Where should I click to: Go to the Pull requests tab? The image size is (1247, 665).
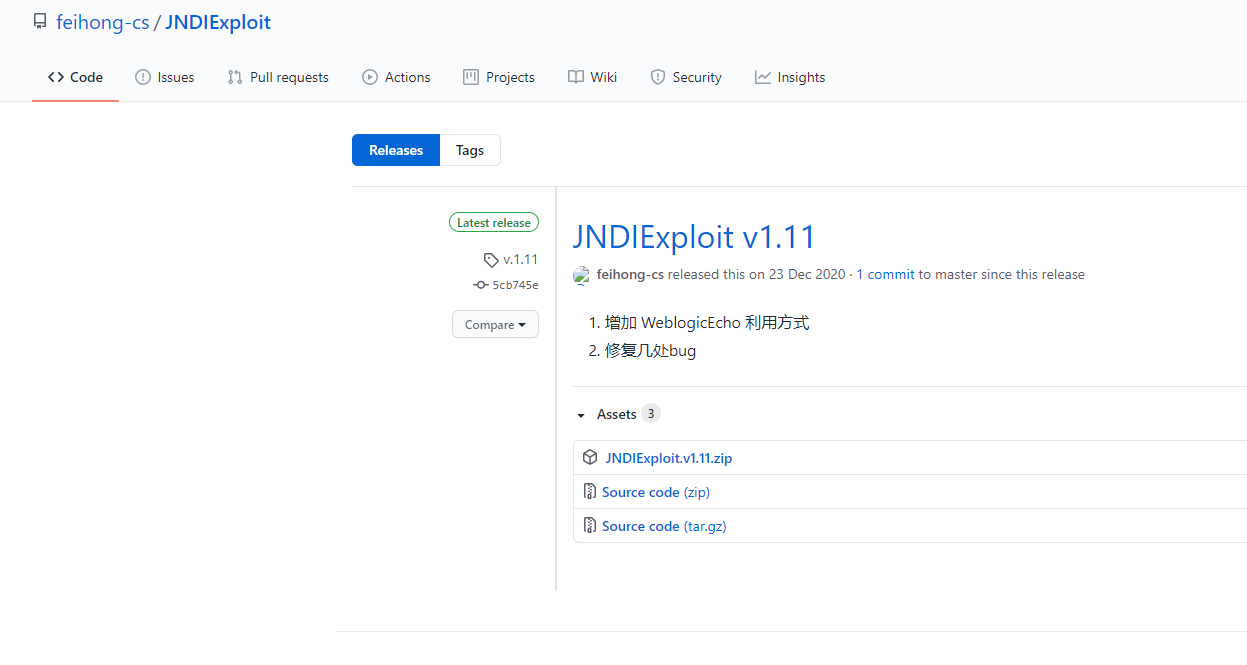point(278,77)
